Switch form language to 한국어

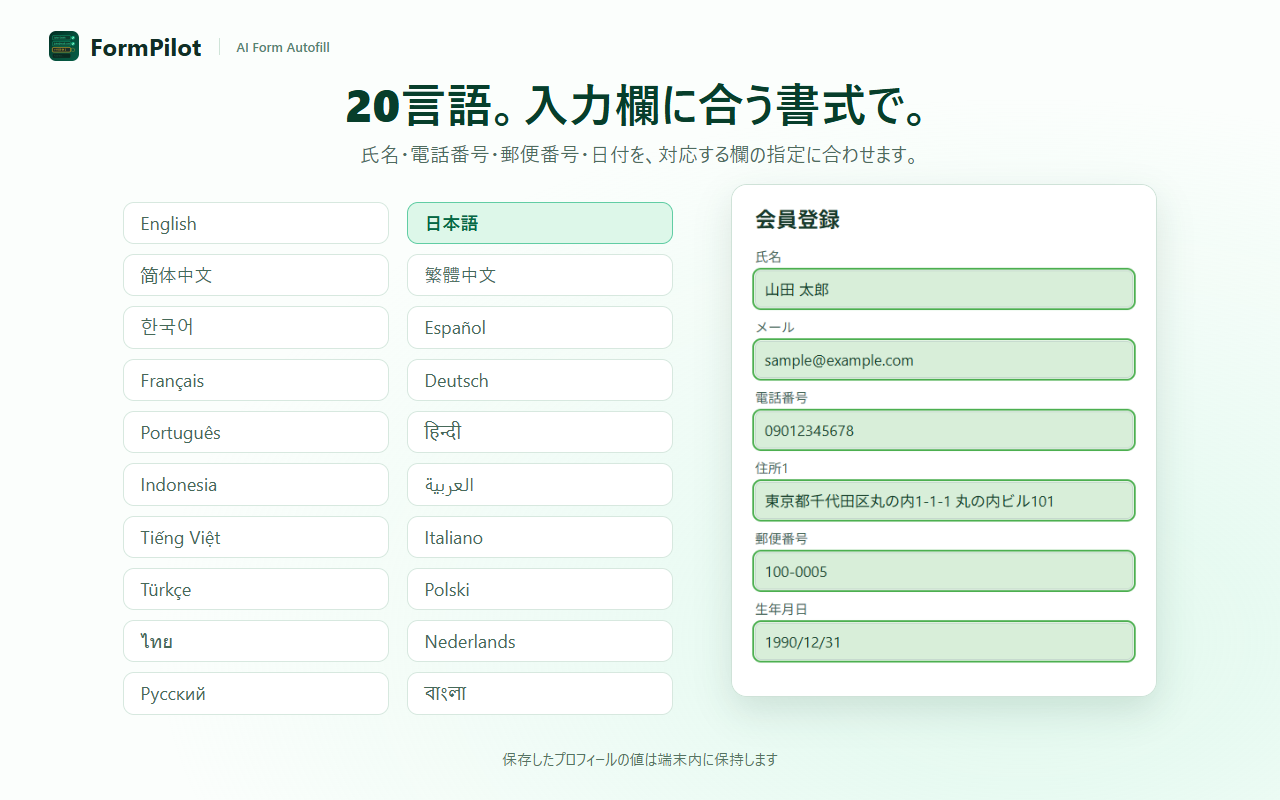click(256, 327)
